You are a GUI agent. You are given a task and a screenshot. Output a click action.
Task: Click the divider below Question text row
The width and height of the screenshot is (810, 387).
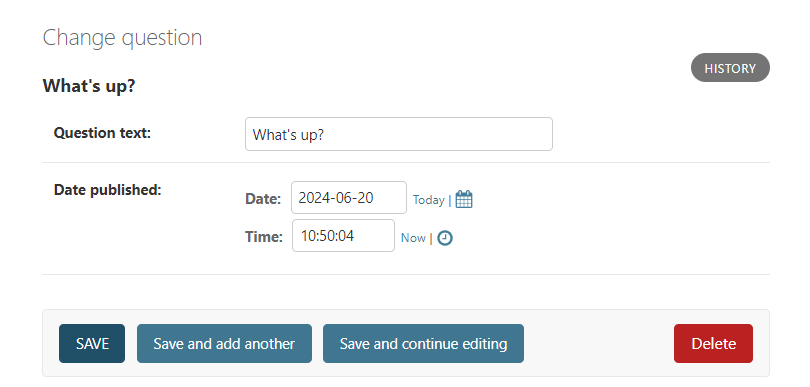(406, 162)
